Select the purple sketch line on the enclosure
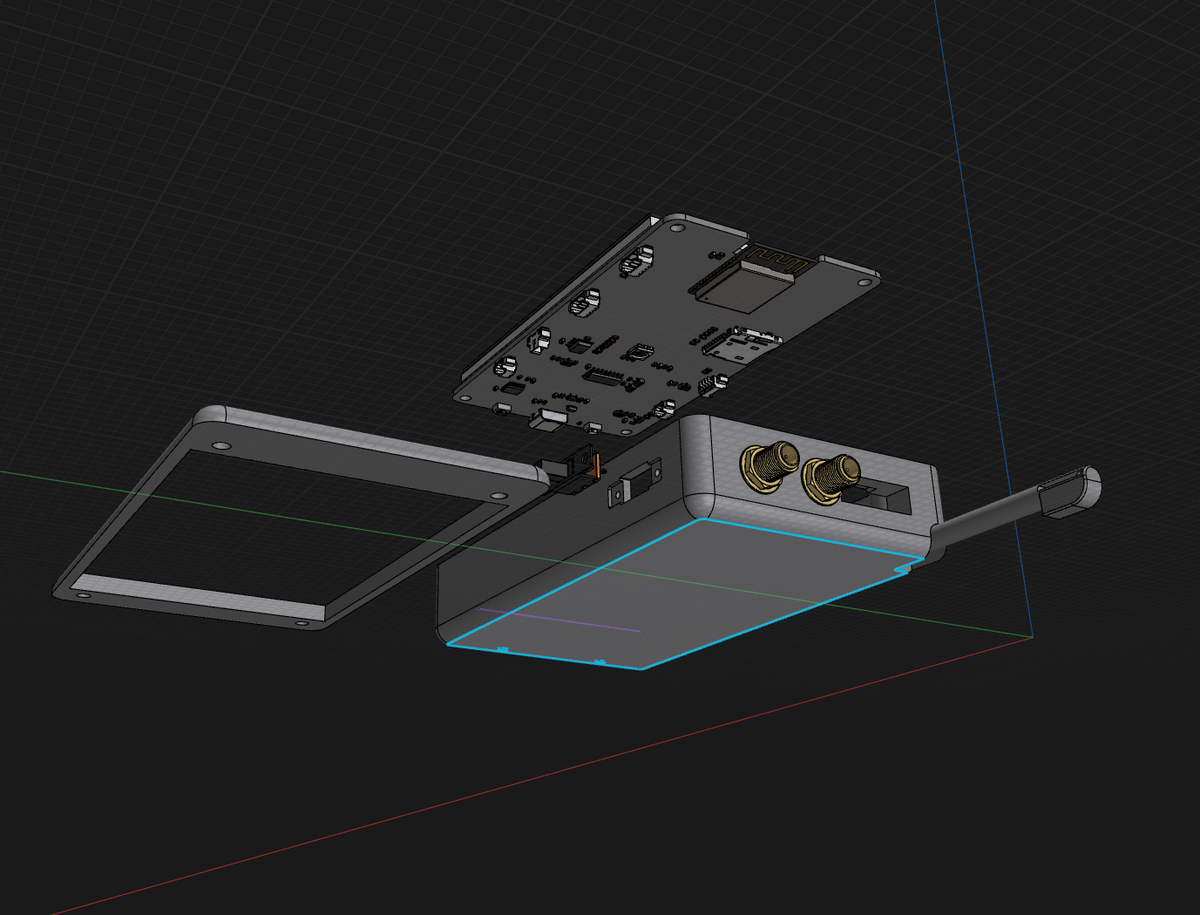 click(560, 620)
